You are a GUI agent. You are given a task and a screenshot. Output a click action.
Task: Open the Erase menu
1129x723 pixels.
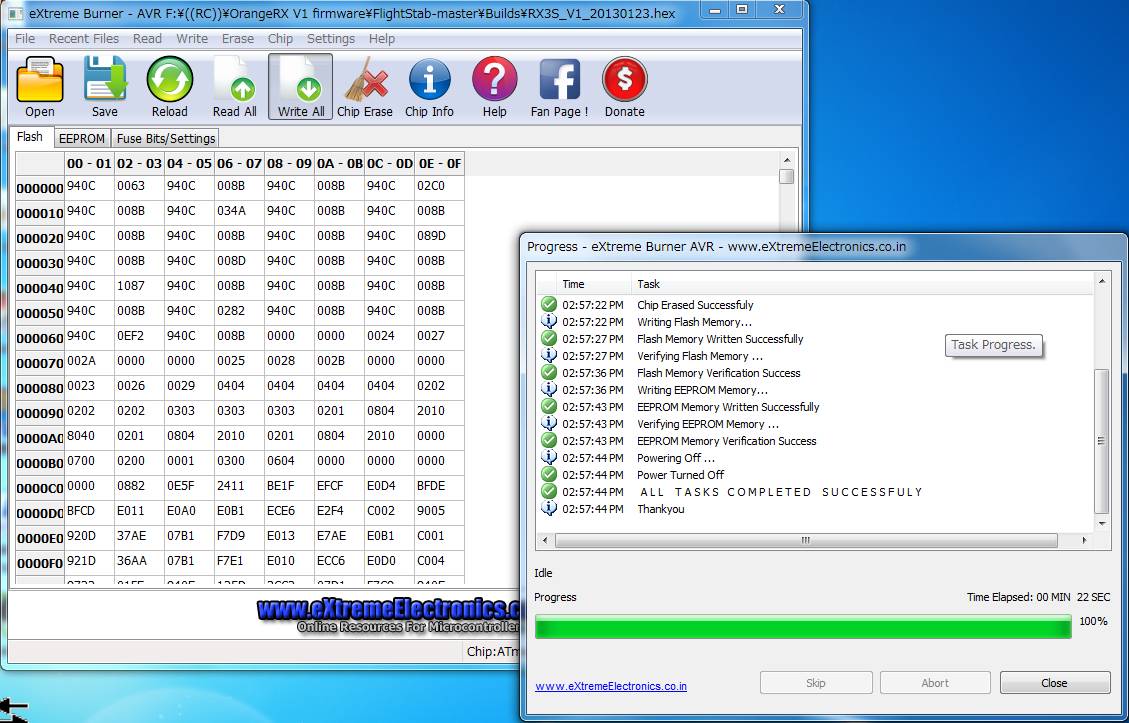click(238, 39)
